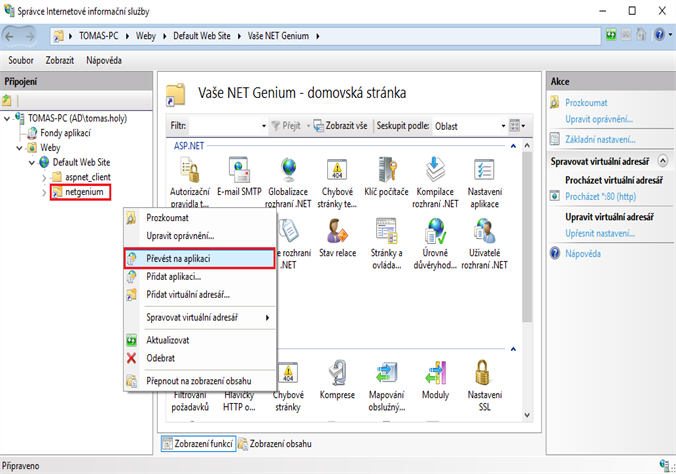676x474 pixels.
Task: Click Základní nastavení... link
Action: (x=600, y=139)
